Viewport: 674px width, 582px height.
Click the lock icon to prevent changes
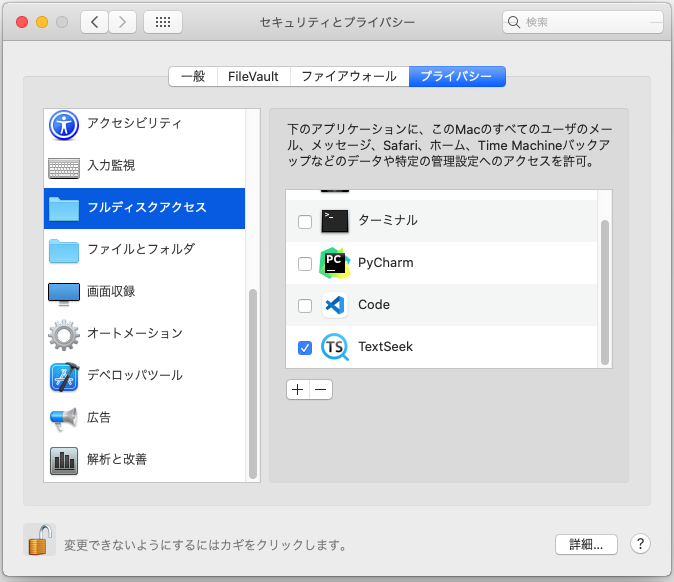pos(39,541)
